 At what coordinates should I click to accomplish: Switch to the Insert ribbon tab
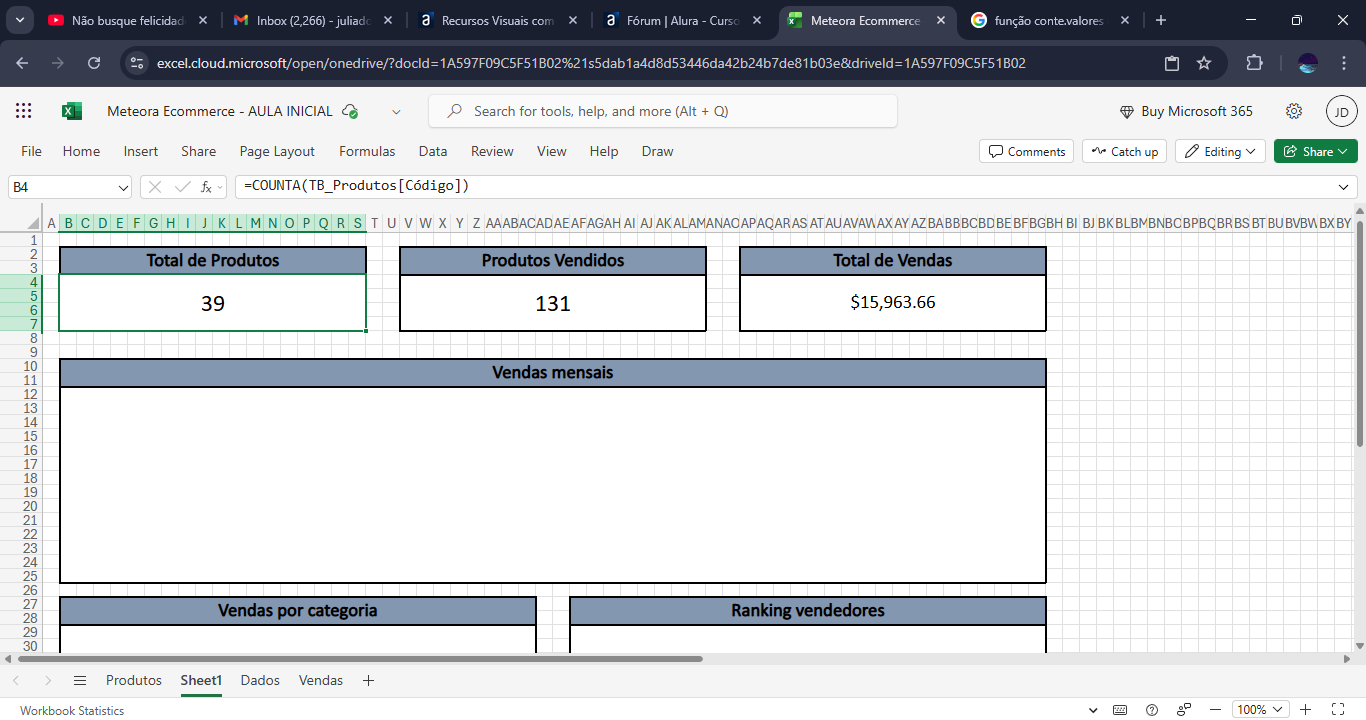(141, 151)
